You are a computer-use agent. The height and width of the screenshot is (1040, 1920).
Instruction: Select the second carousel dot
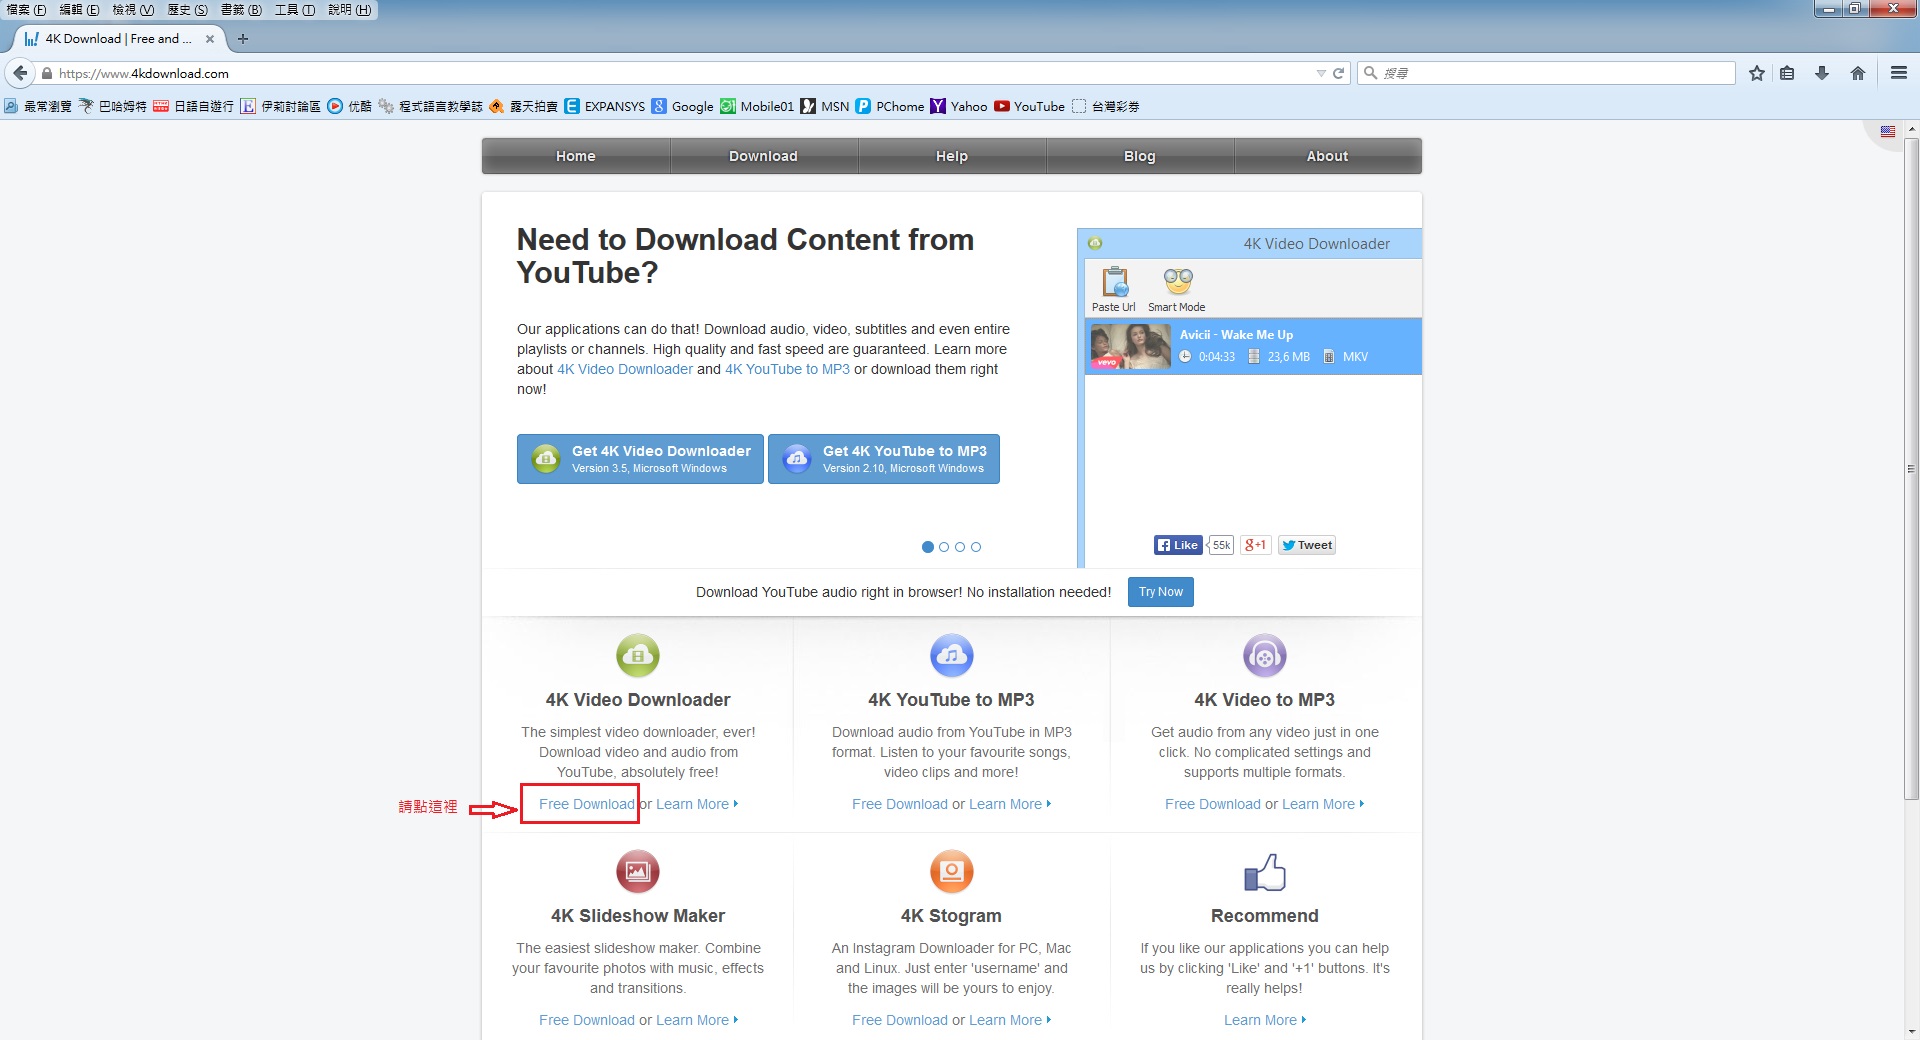[944, 547]
